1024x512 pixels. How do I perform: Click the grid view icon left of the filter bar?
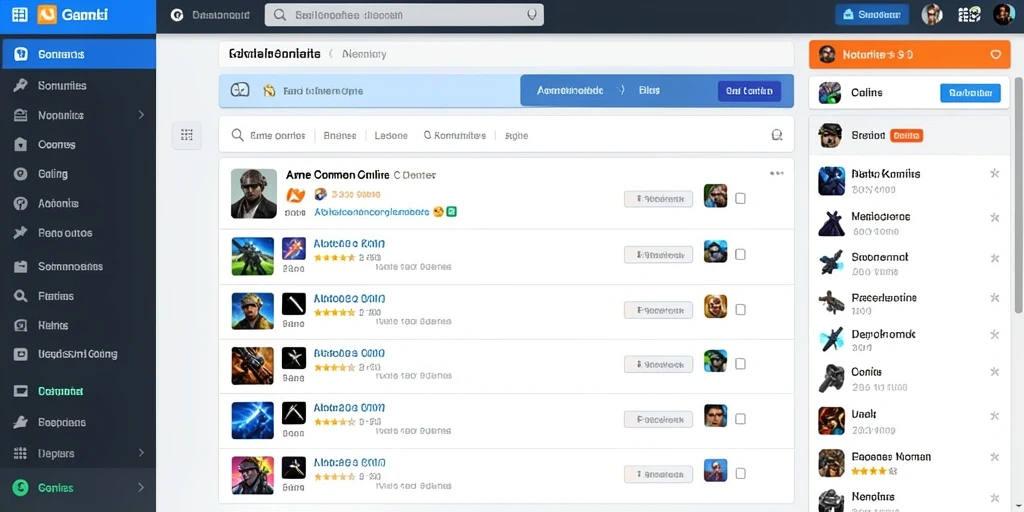(187, 135)
